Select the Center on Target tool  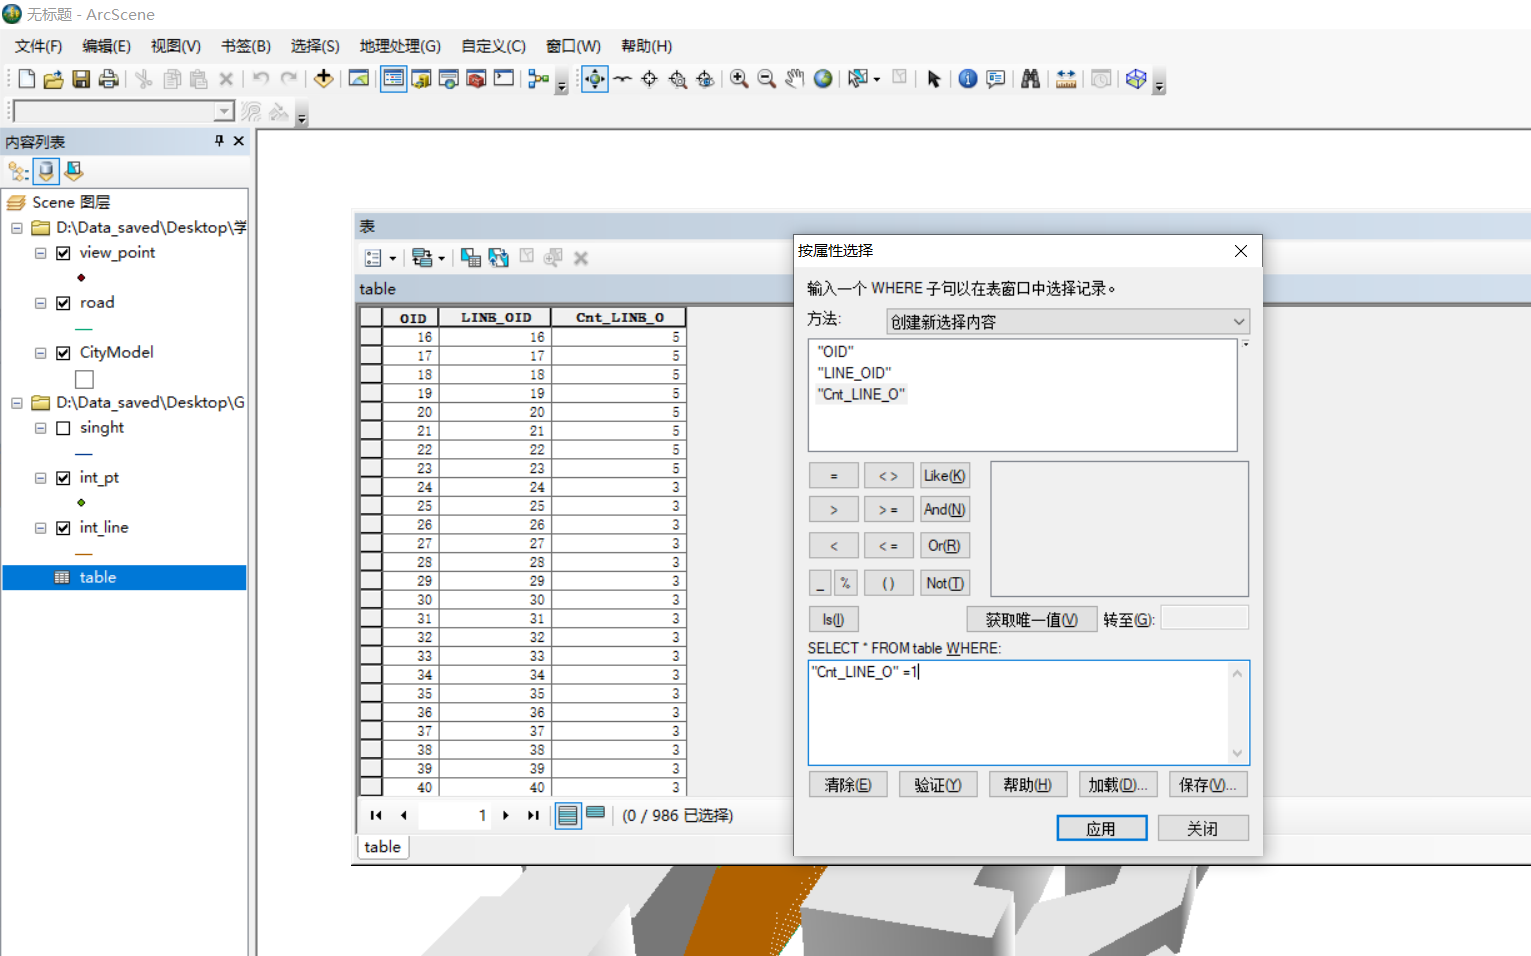650,79
